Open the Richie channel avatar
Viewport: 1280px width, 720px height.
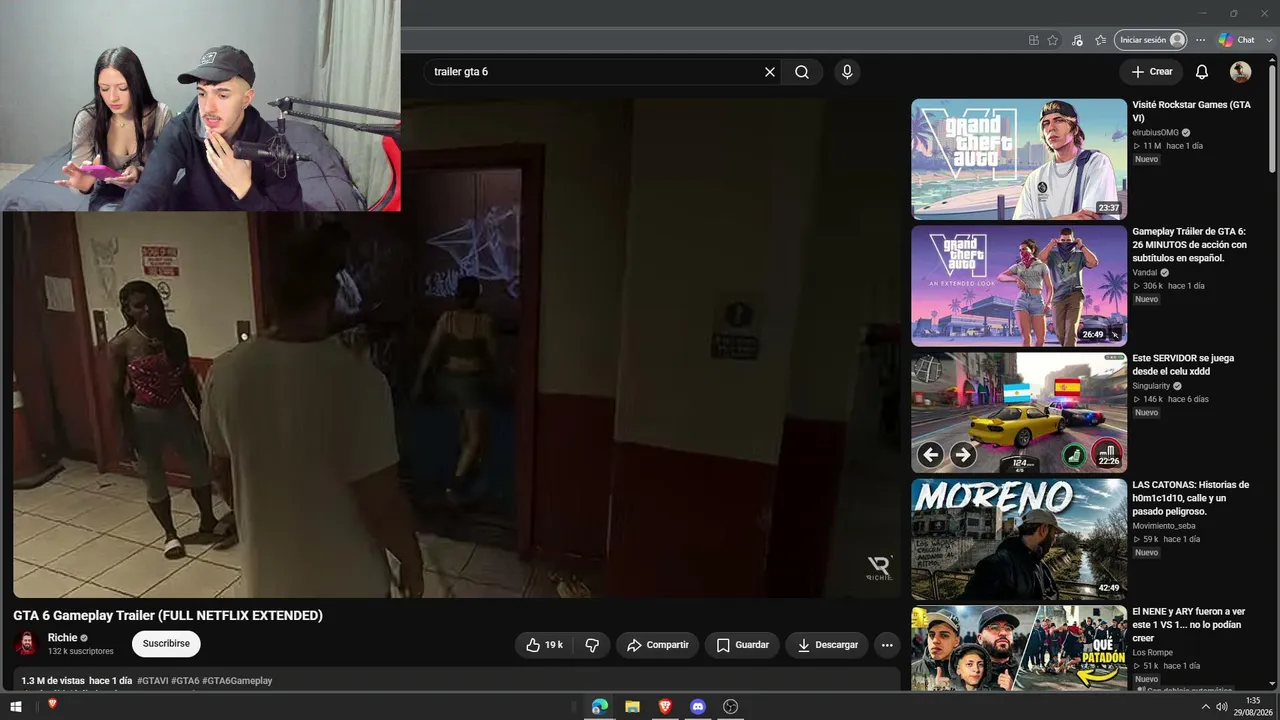coord(25,643)
